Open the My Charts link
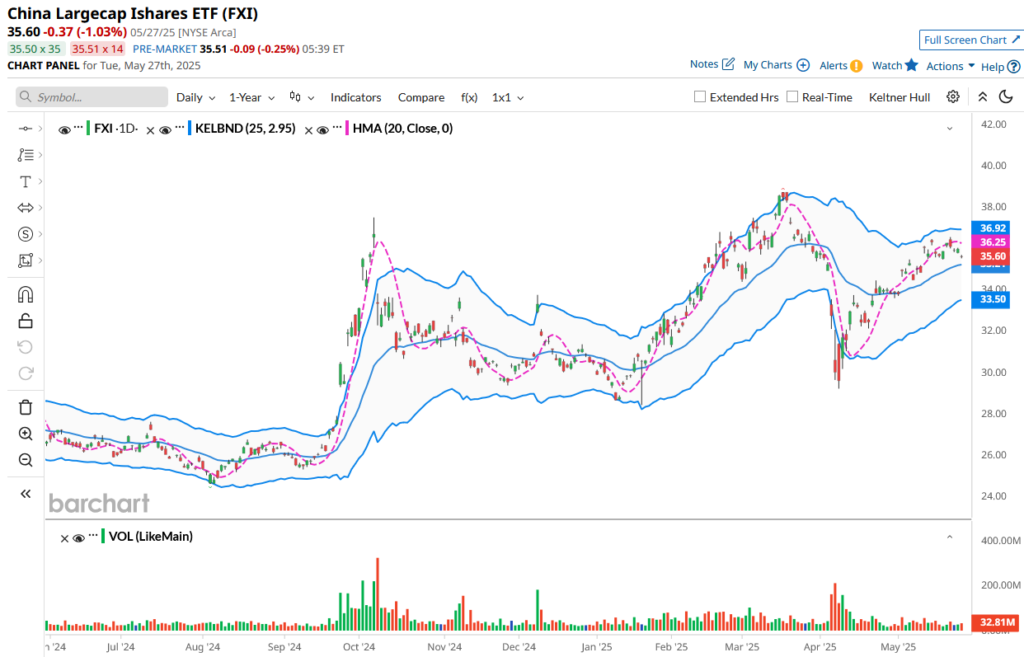The height and width of the screenshot is (657, 1024). coord(775,65)
